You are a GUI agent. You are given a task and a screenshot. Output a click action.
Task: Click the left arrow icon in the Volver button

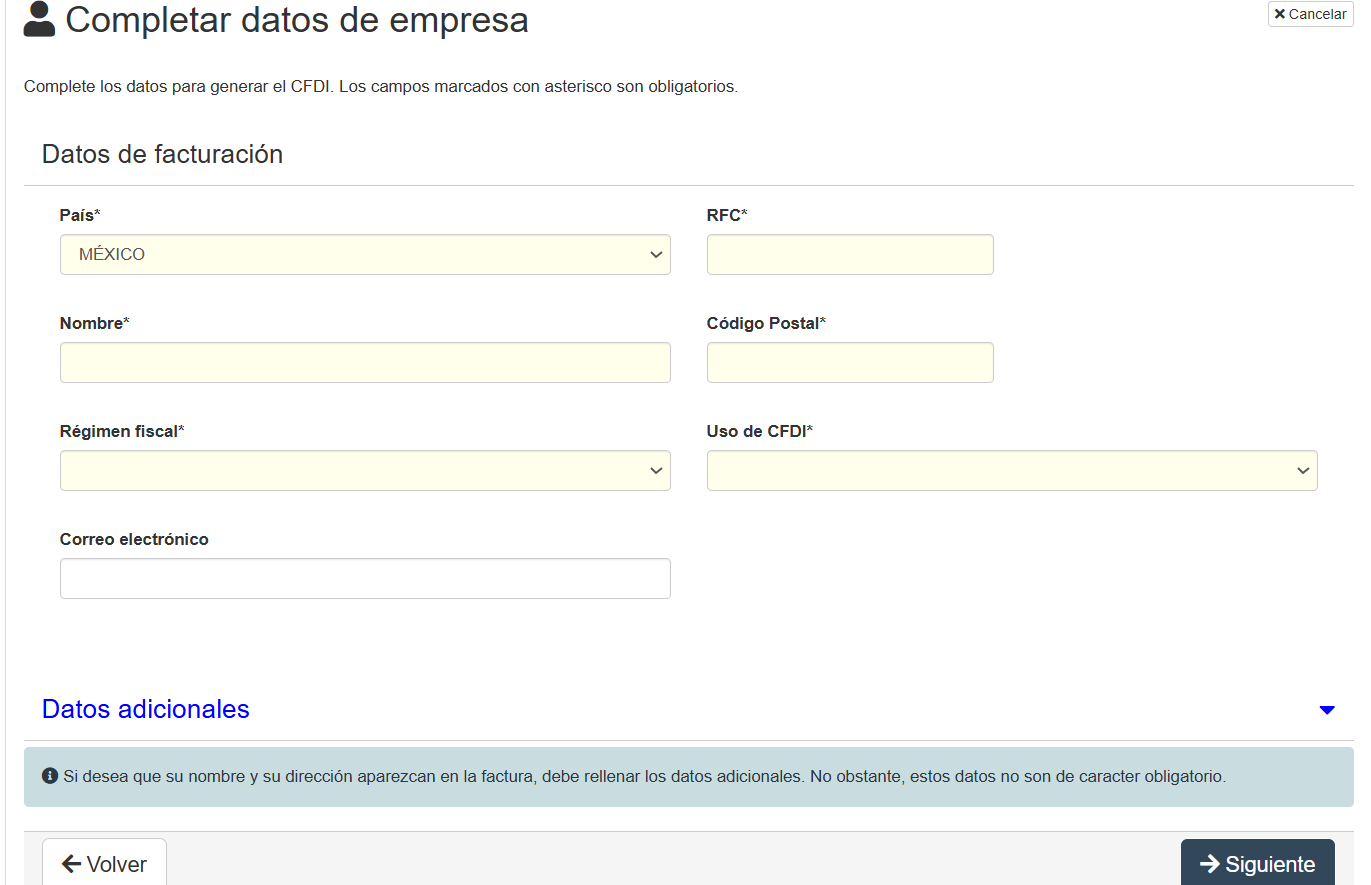(x=71, y=863)
